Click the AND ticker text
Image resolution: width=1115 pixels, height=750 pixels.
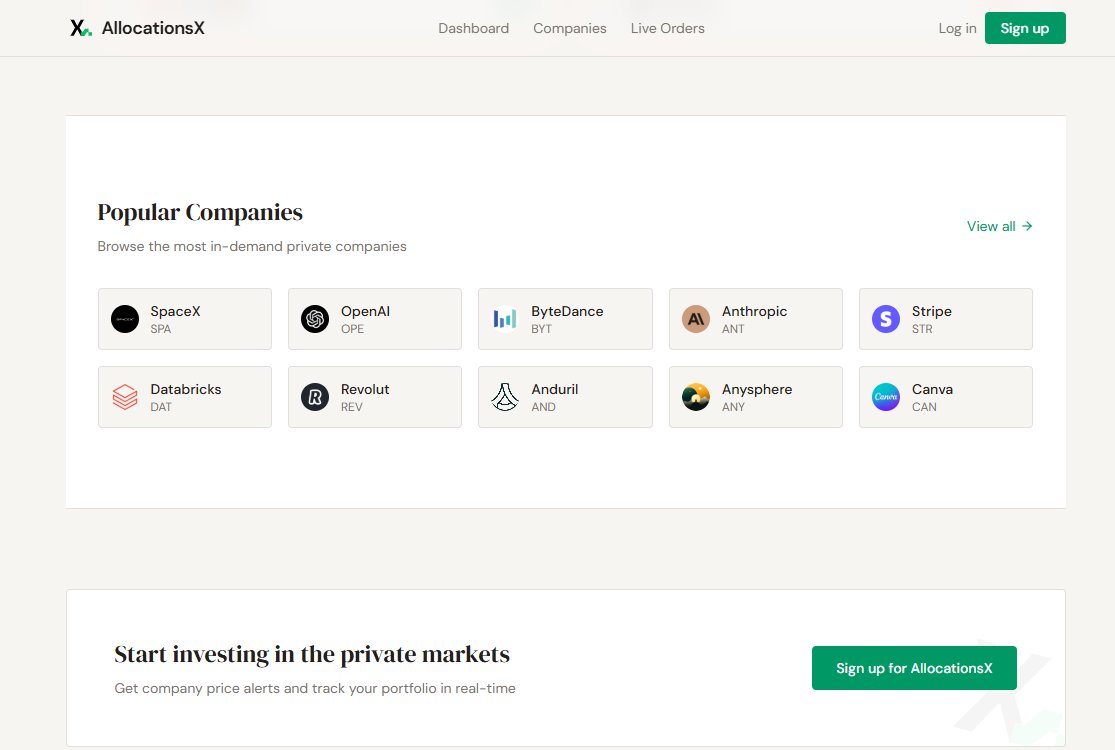point(543,407)
